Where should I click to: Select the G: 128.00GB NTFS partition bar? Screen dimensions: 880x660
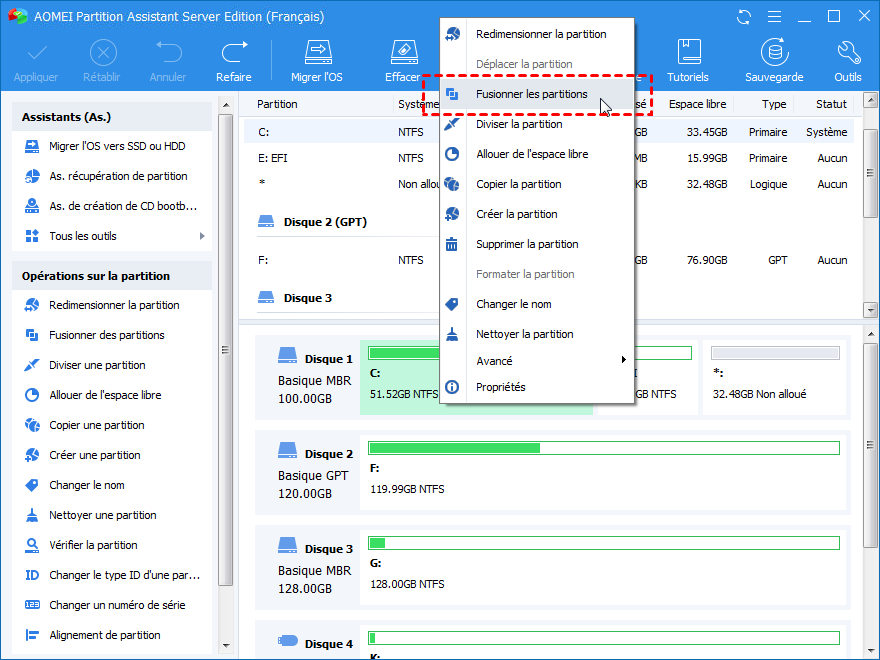603,566
